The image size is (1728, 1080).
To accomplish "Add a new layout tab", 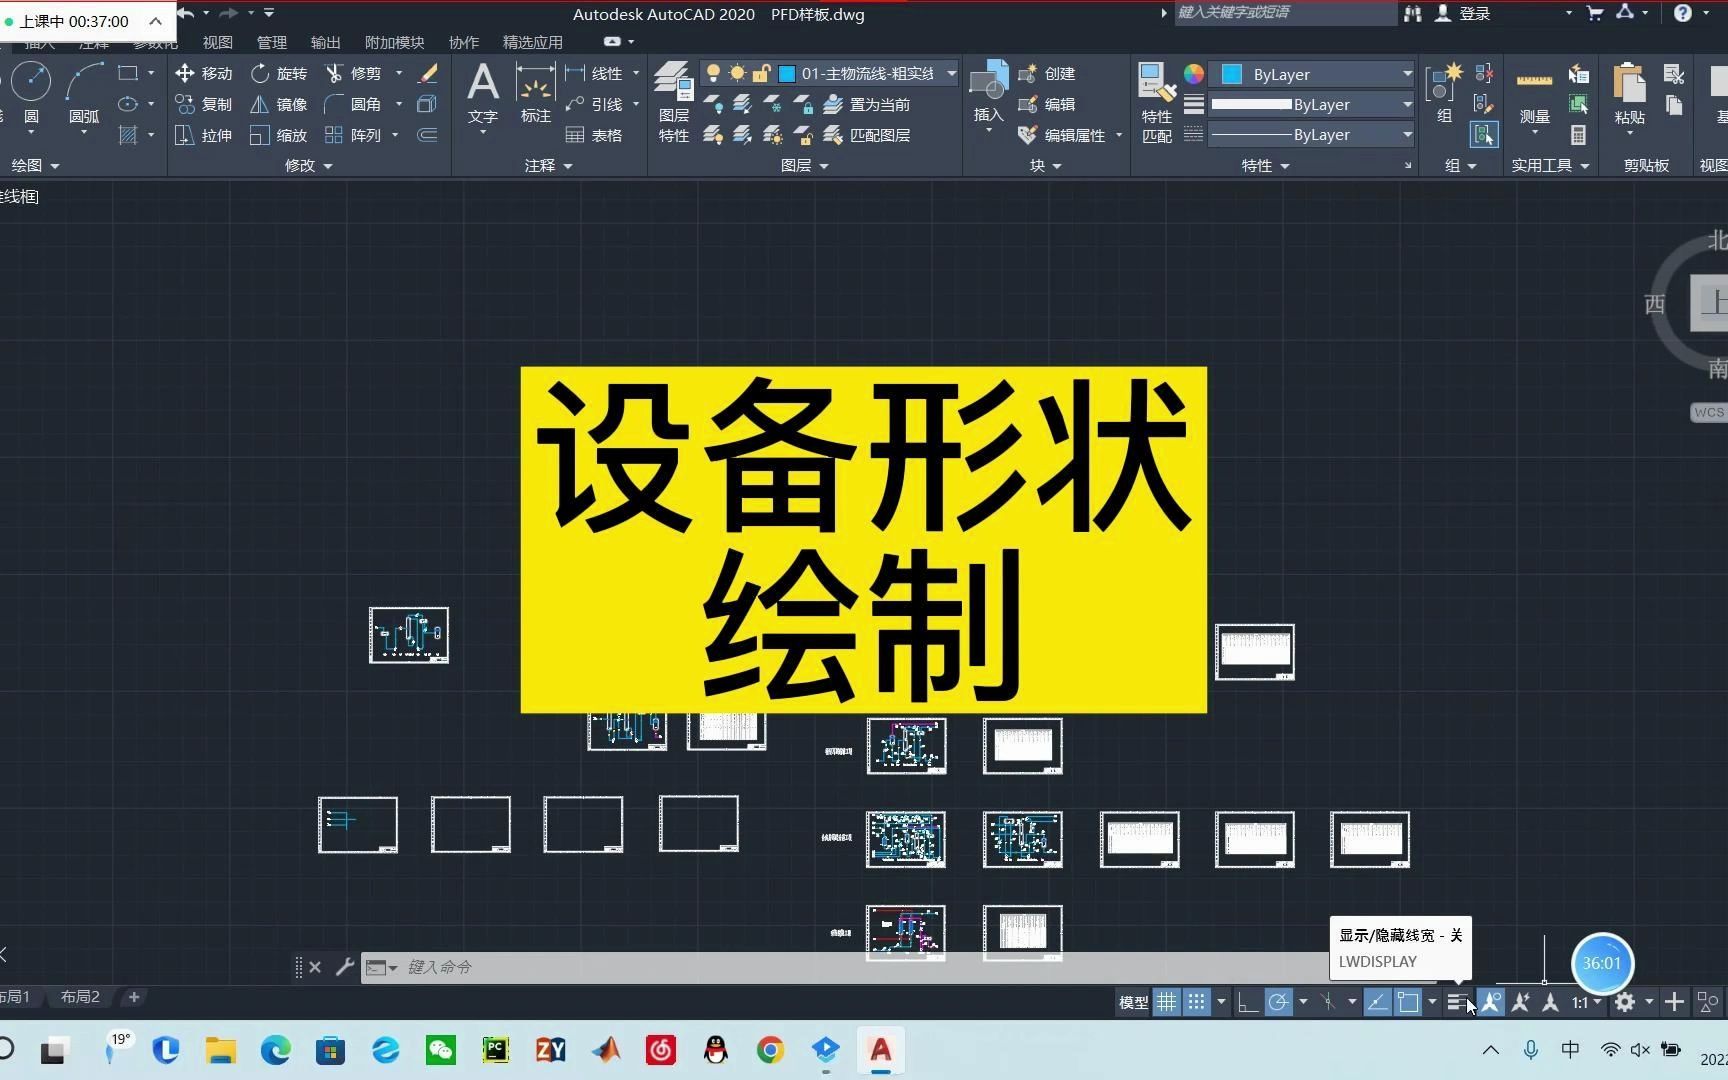I will (x=134, y=997).
